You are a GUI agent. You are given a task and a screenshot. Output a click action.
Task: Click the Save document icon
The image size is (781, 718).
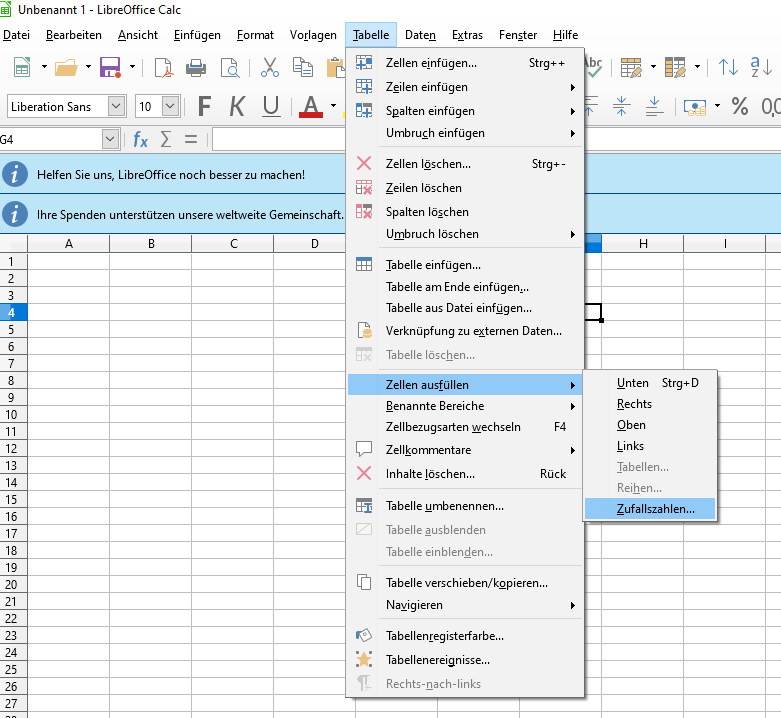110,67
